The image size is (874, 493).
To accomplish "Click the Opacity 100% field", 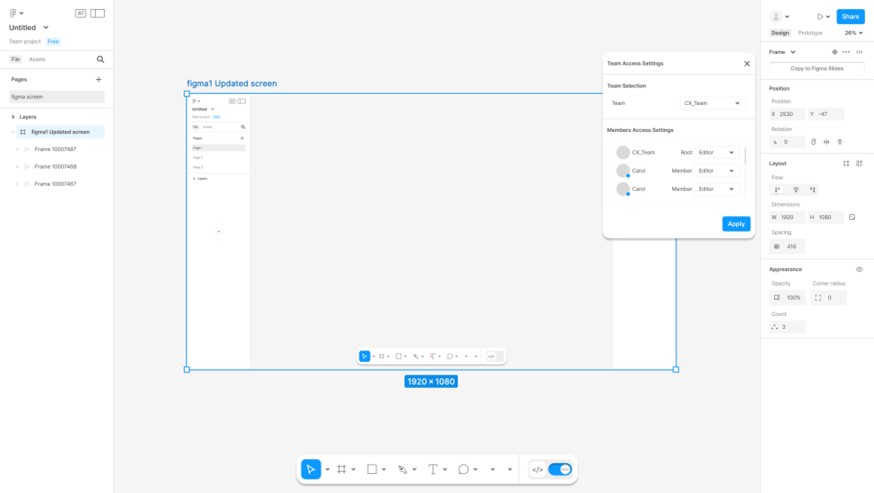I will (788, 298).
